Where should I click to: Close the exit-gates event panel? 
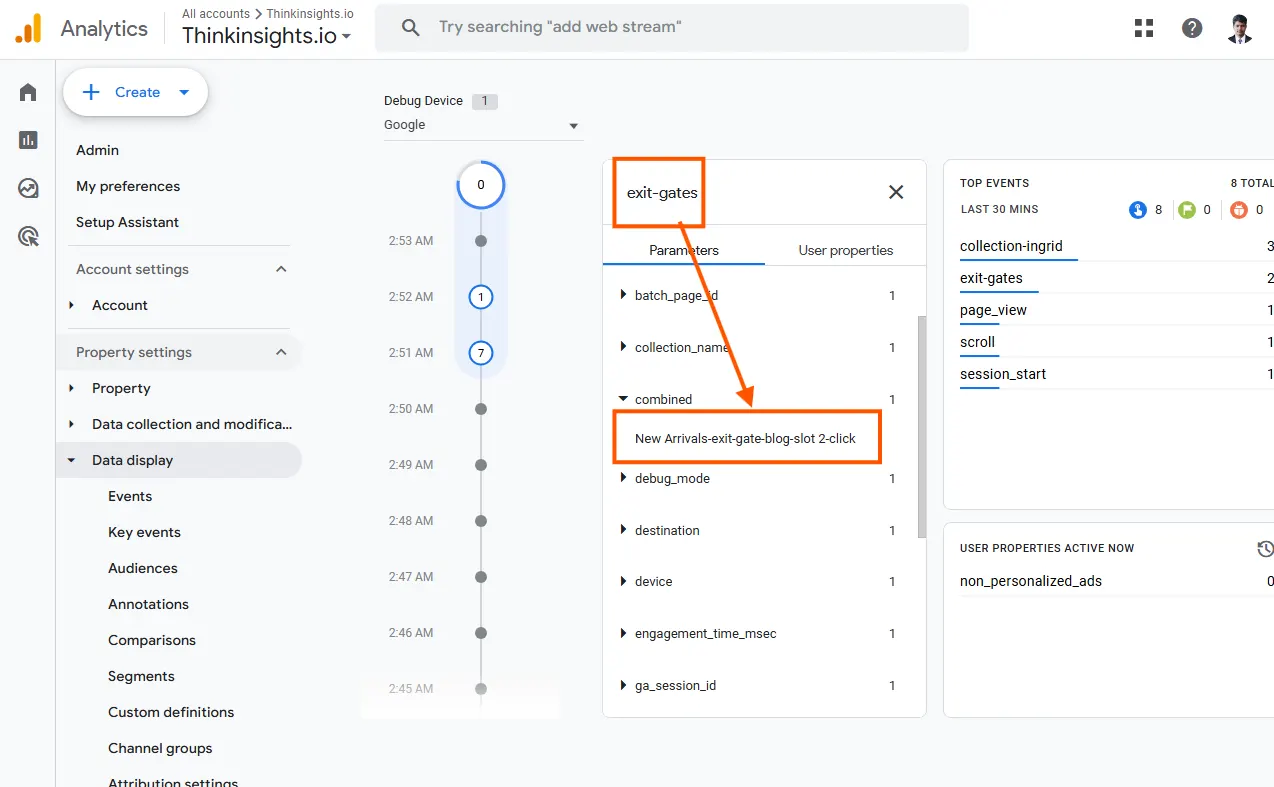coord(896,192)
